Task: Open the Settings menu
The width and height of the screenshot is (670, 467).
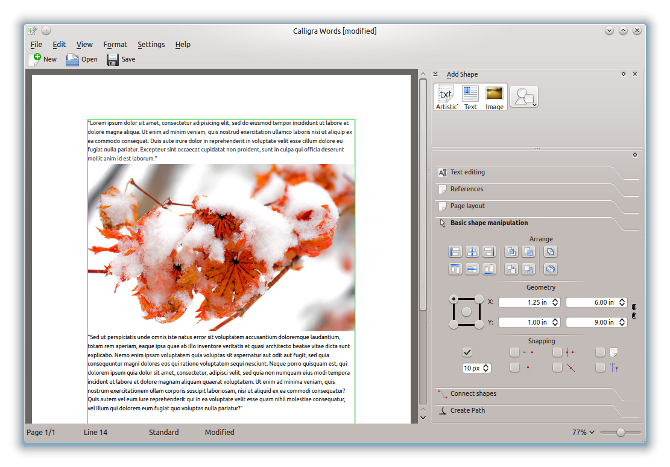Action: tap(151, 44)
